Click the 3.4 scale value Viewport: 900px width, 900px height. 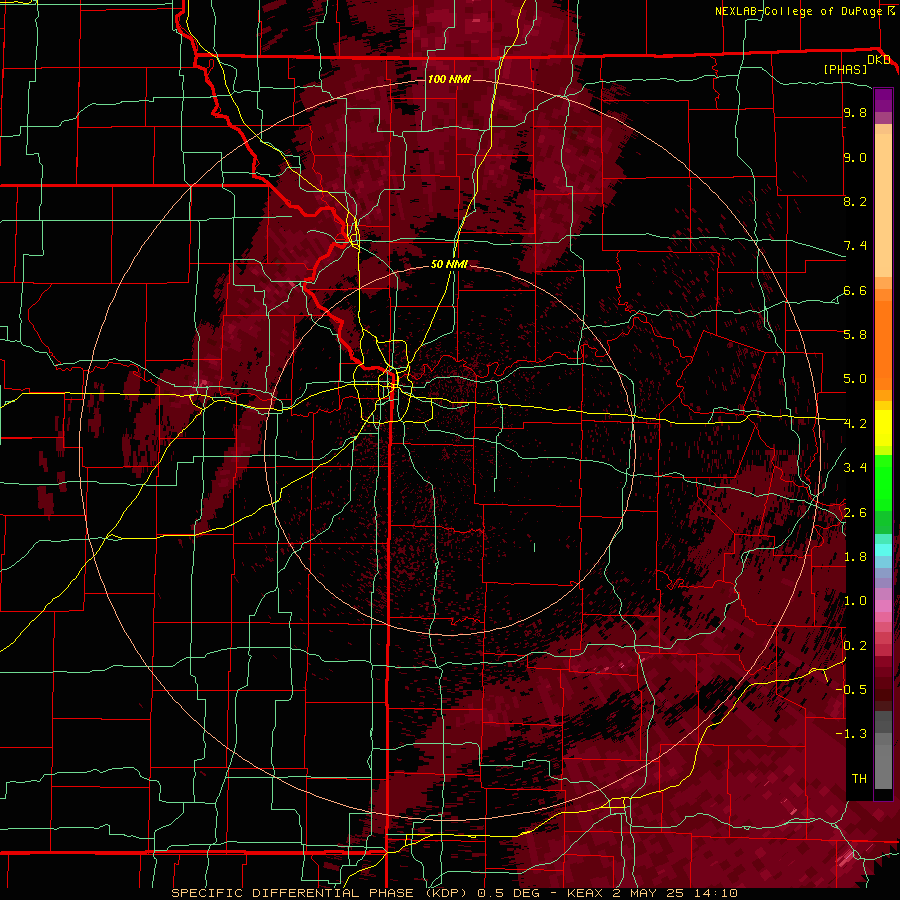855,468
